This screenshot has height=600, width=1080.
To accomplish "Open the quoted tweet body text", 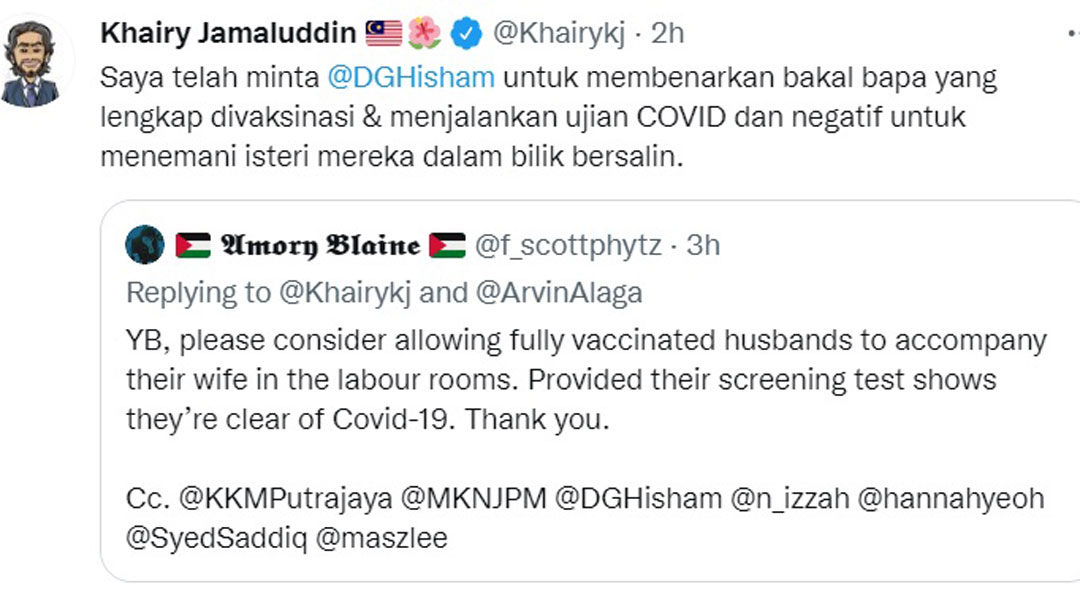I will tap(586, 380).
